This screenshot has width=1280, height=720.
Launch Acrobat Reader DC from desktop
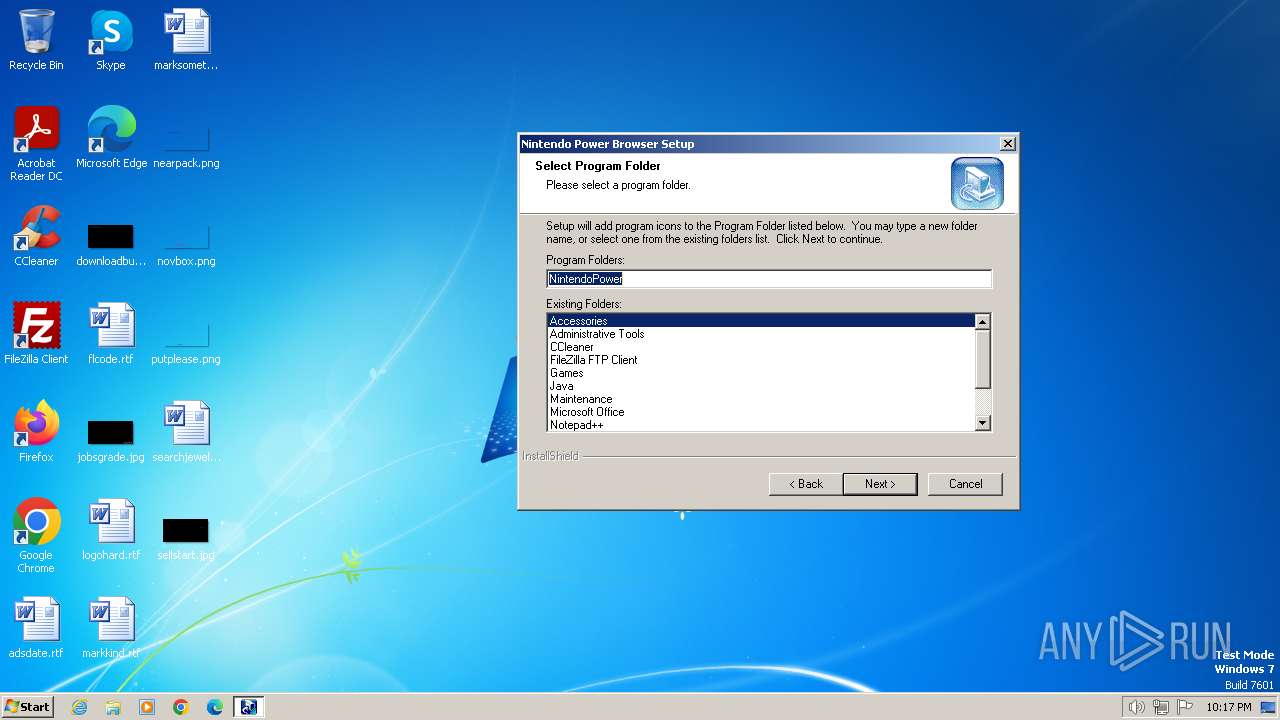36,144
